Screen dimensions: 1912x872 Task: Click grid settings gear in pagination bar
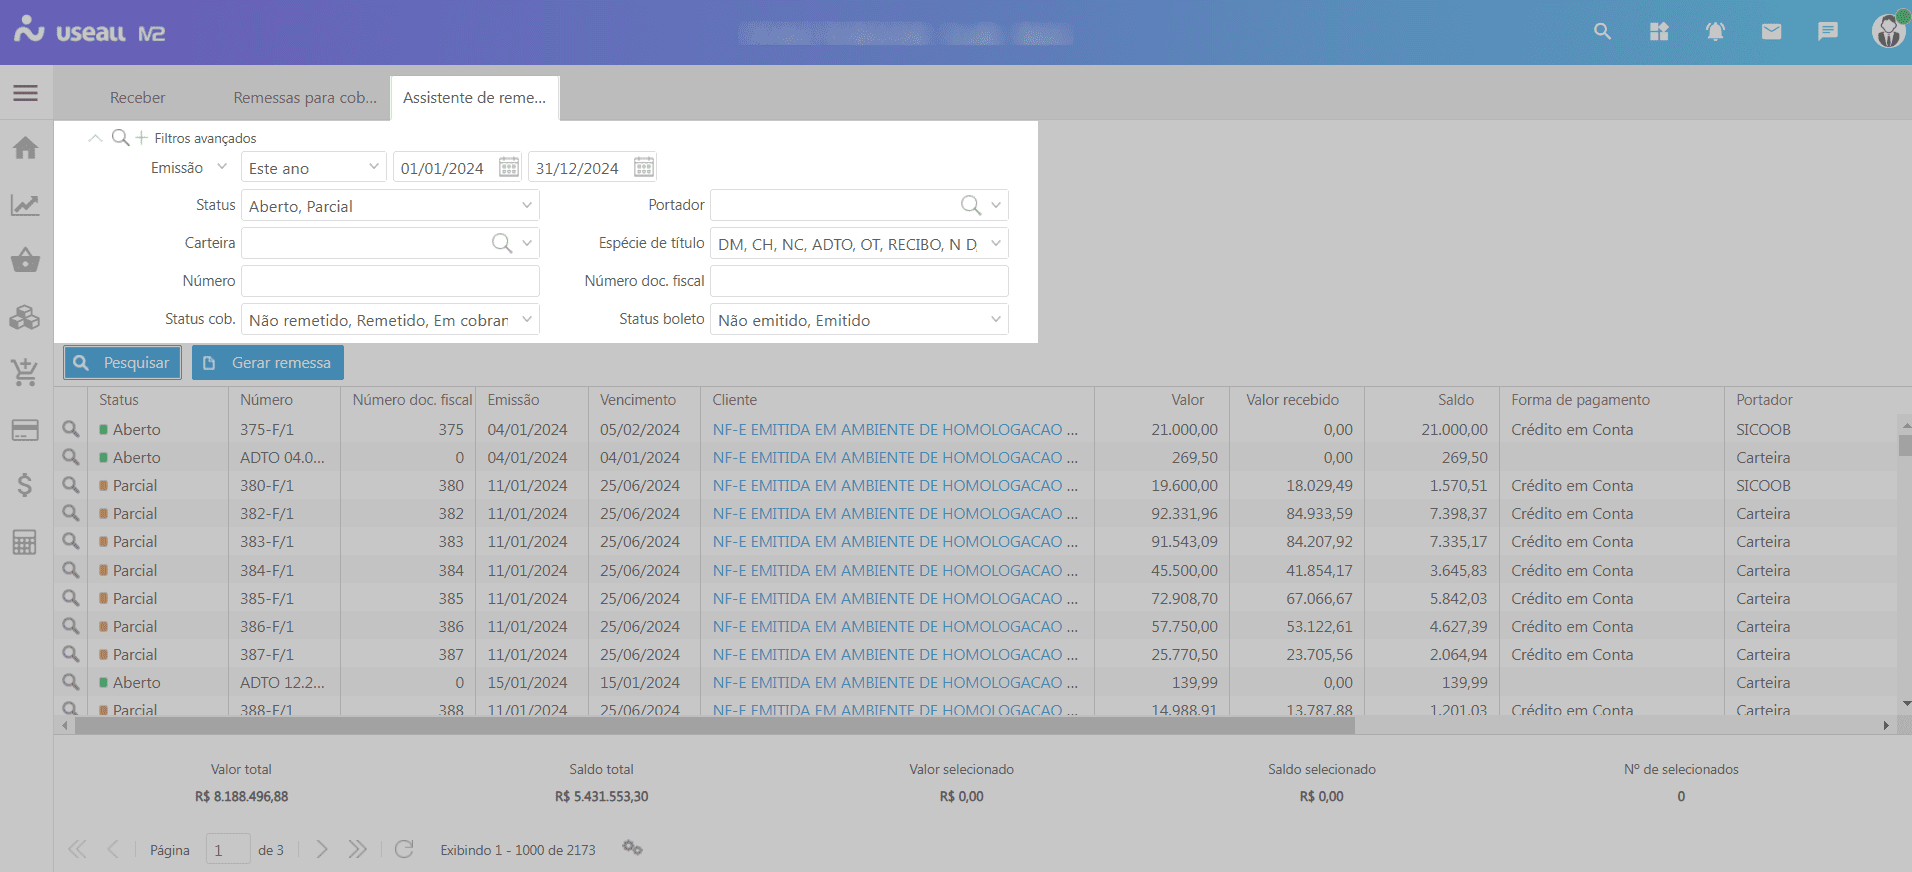(x=632, y=848)
